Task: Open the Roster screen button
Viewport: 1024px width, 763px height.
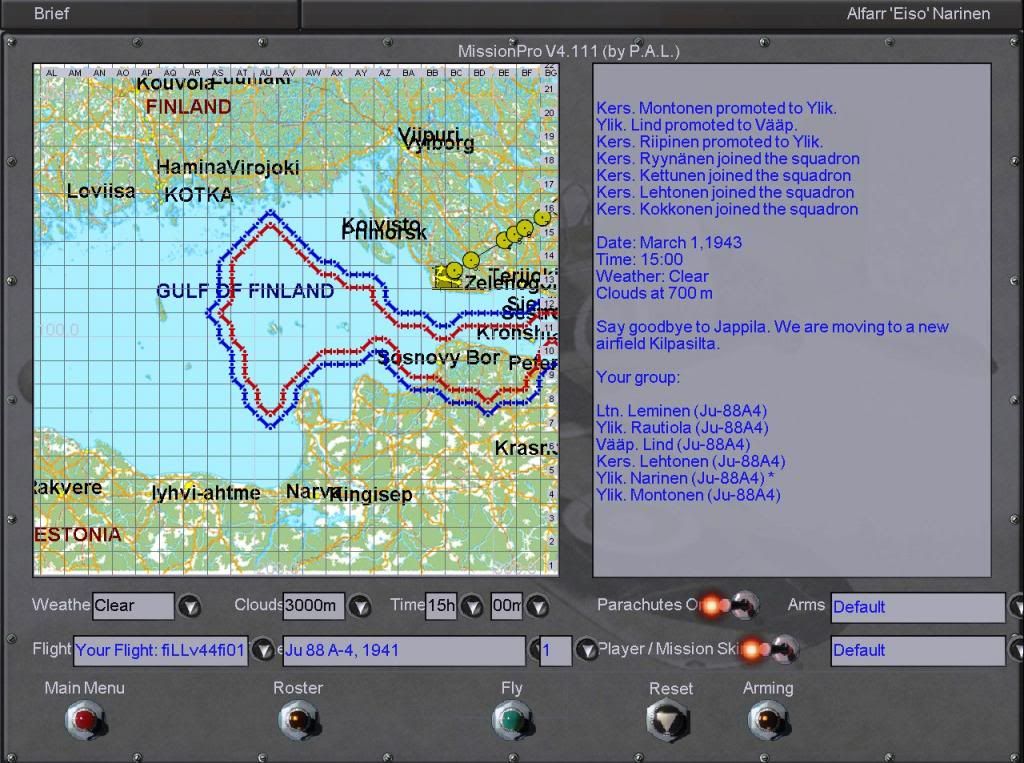Action: (x=297, y=719)
